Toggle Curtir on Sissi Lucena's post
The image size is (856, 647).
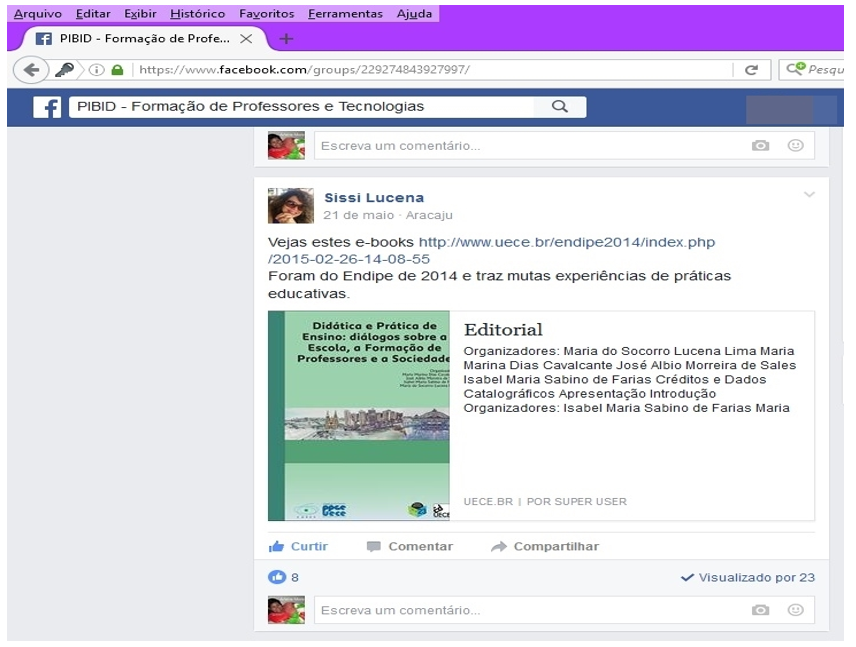point(298,546)
